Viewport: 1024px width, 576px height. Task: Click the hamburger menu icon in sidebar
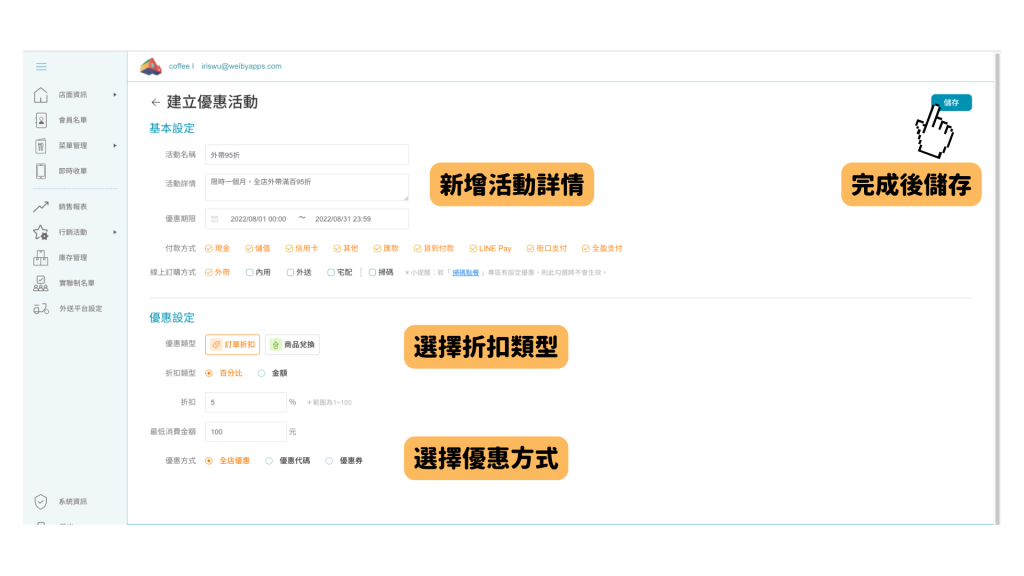point(41,67)
